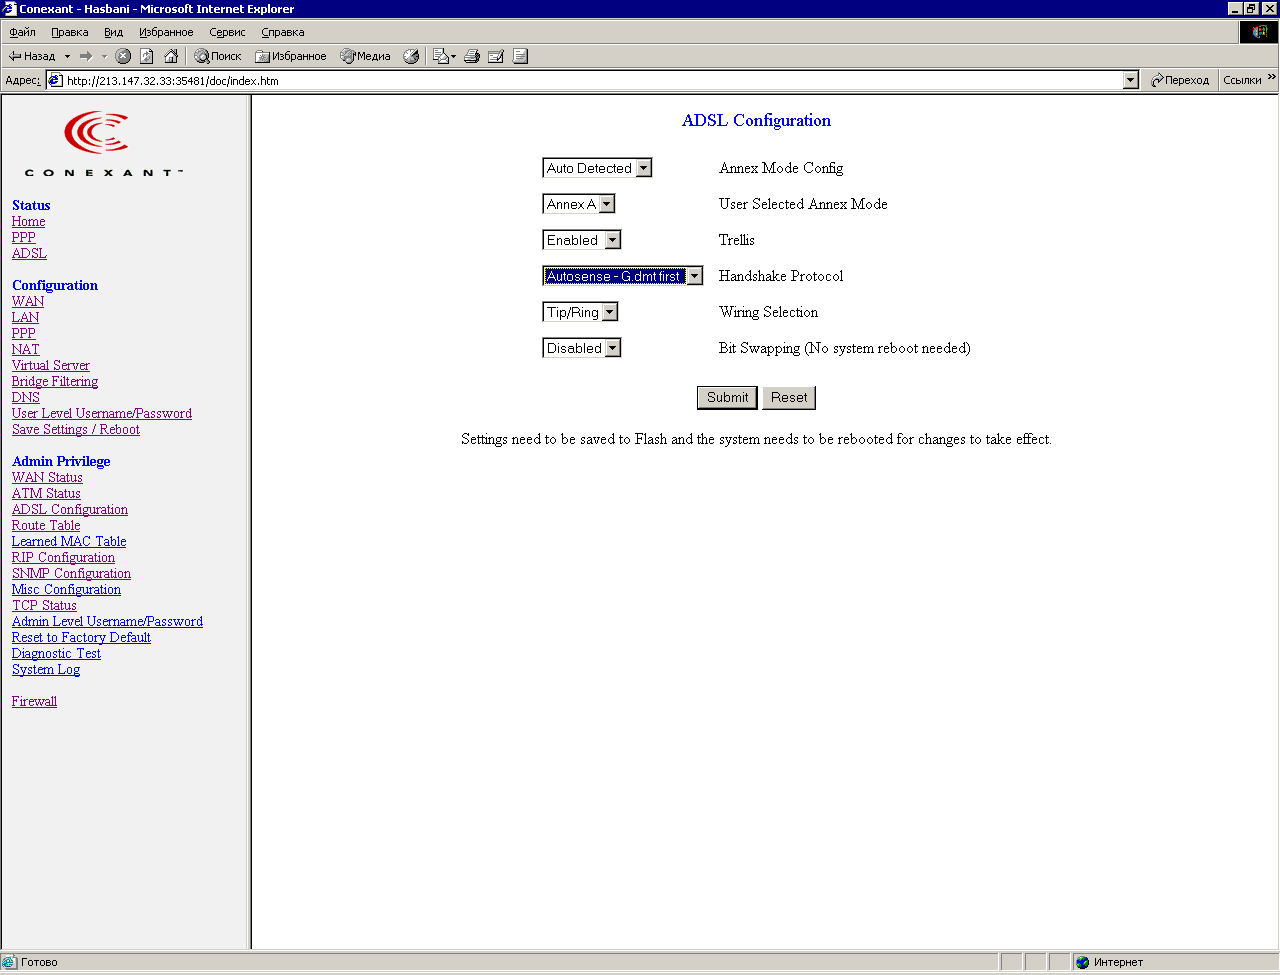This screenshot has height=975, width=1280.
Task: Open Save Settings / Reboot link
Action: pyautogui.click(x=76, y=429)
